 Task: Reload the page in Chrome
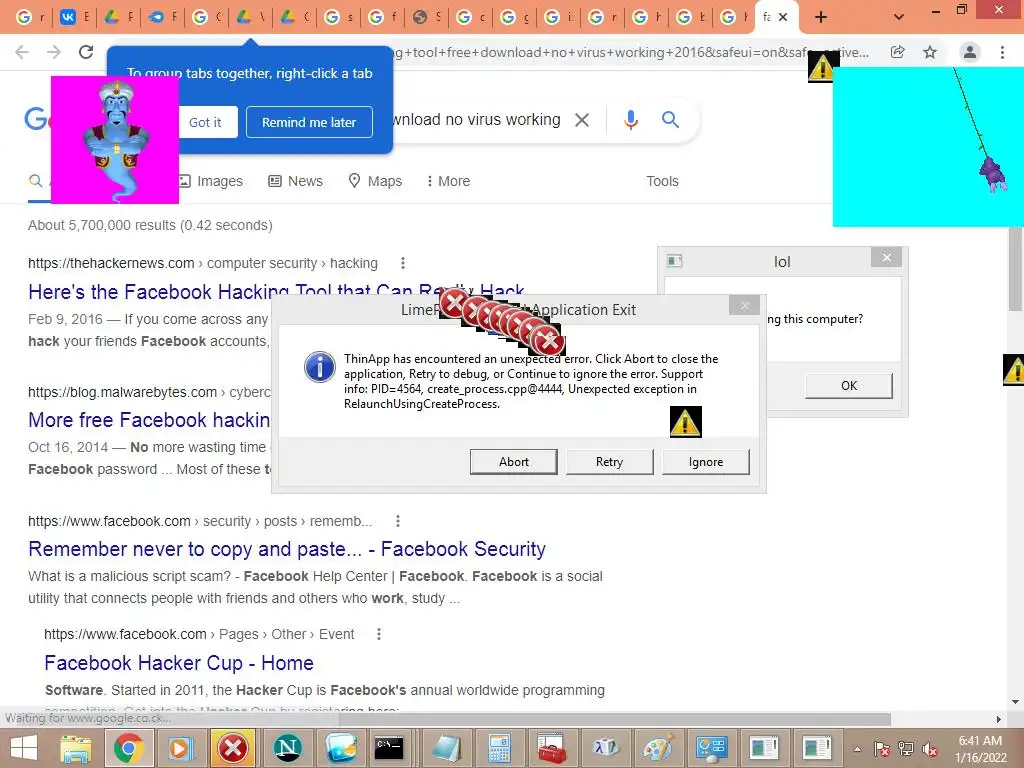click(86, 52)
